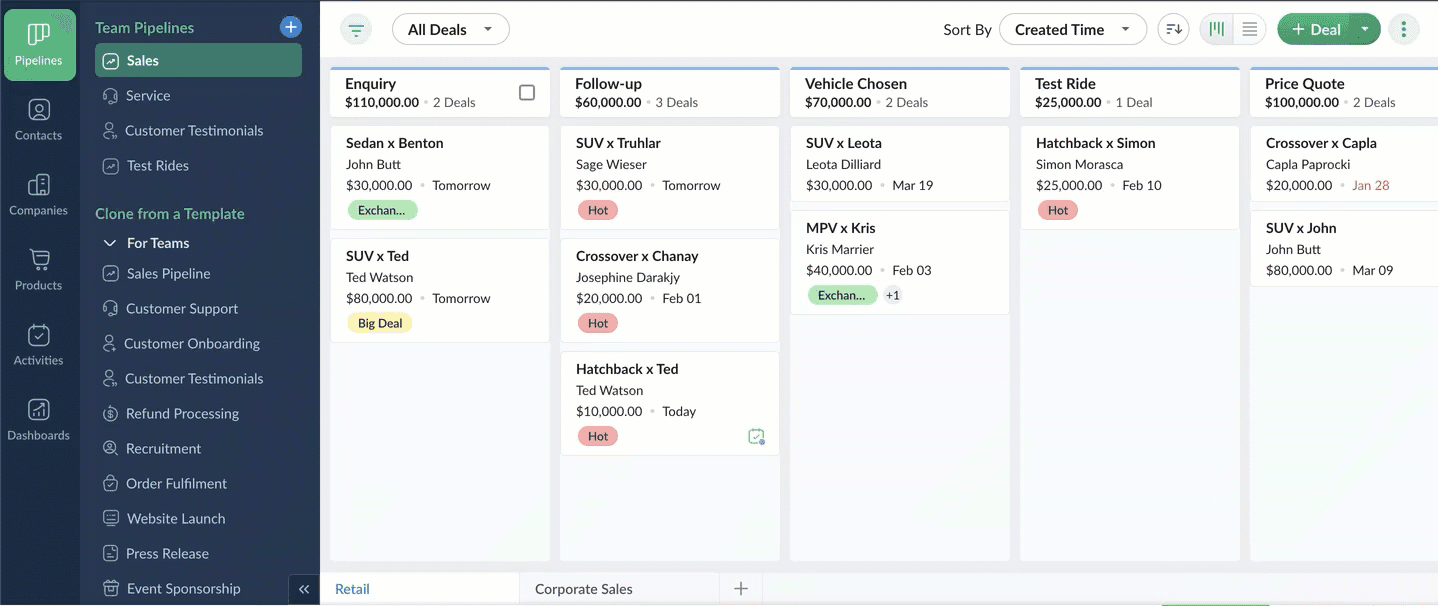1438x606 pixels.
Task: Open the Created Time sort dropdown
Action: pos(1072,29)
